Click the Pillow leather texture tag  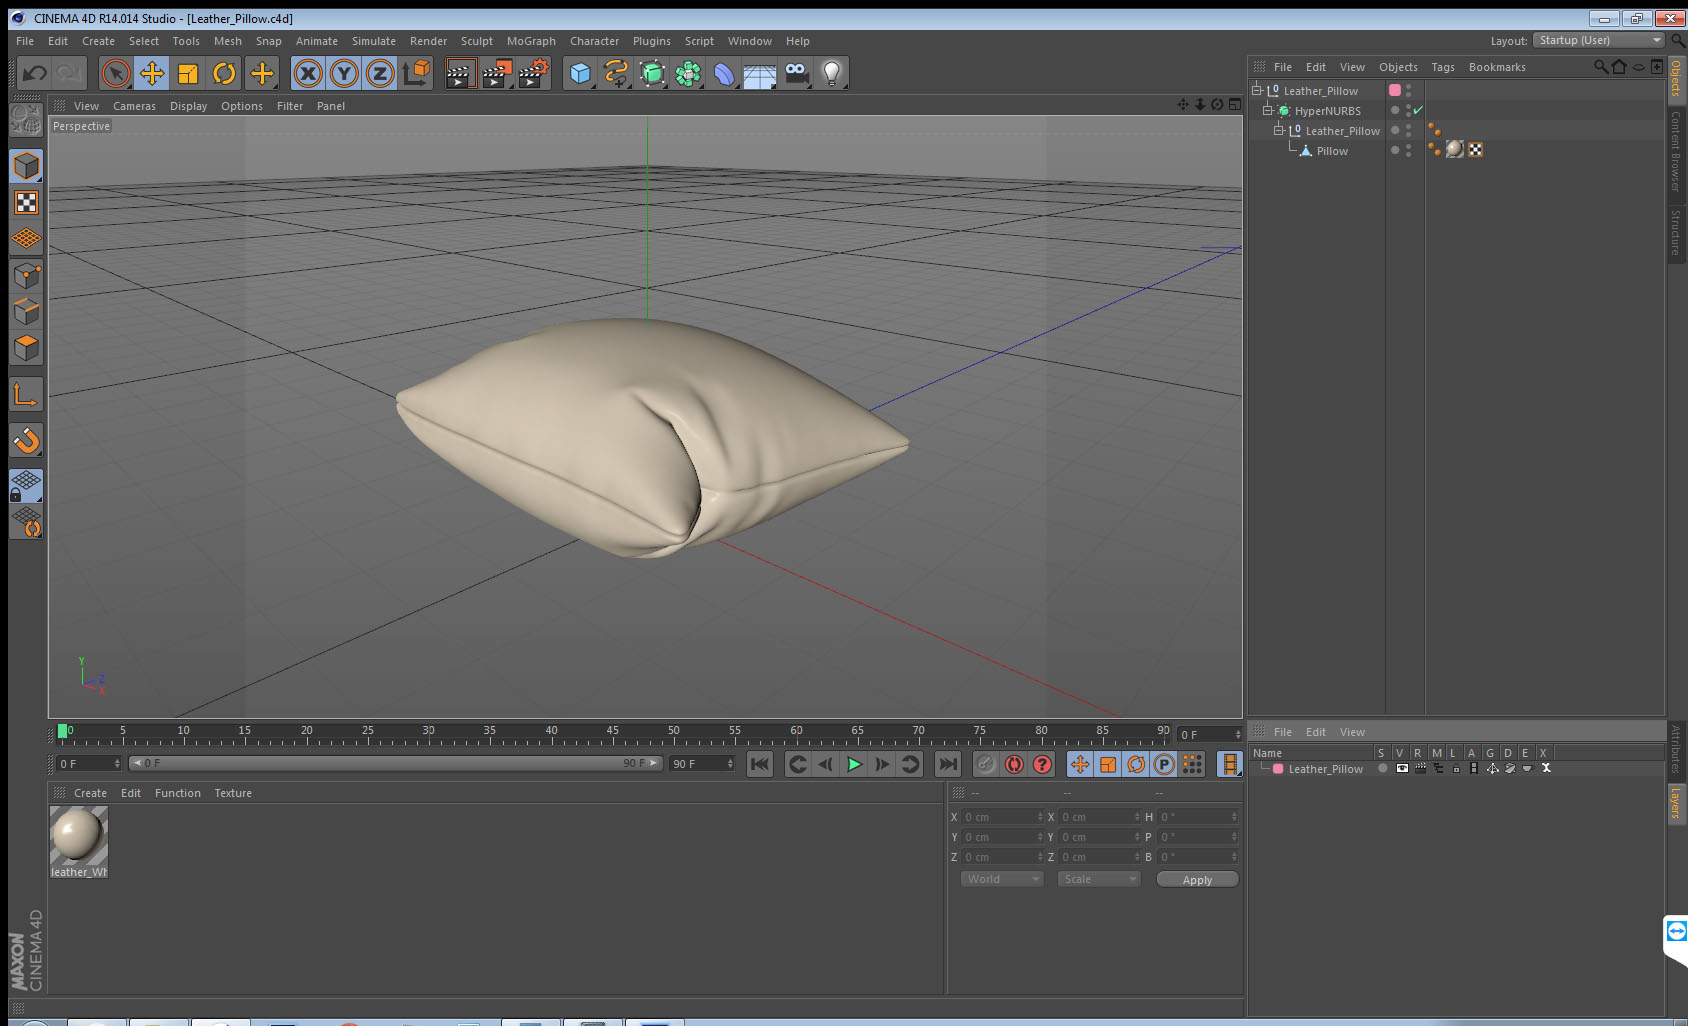point(1455,149)
